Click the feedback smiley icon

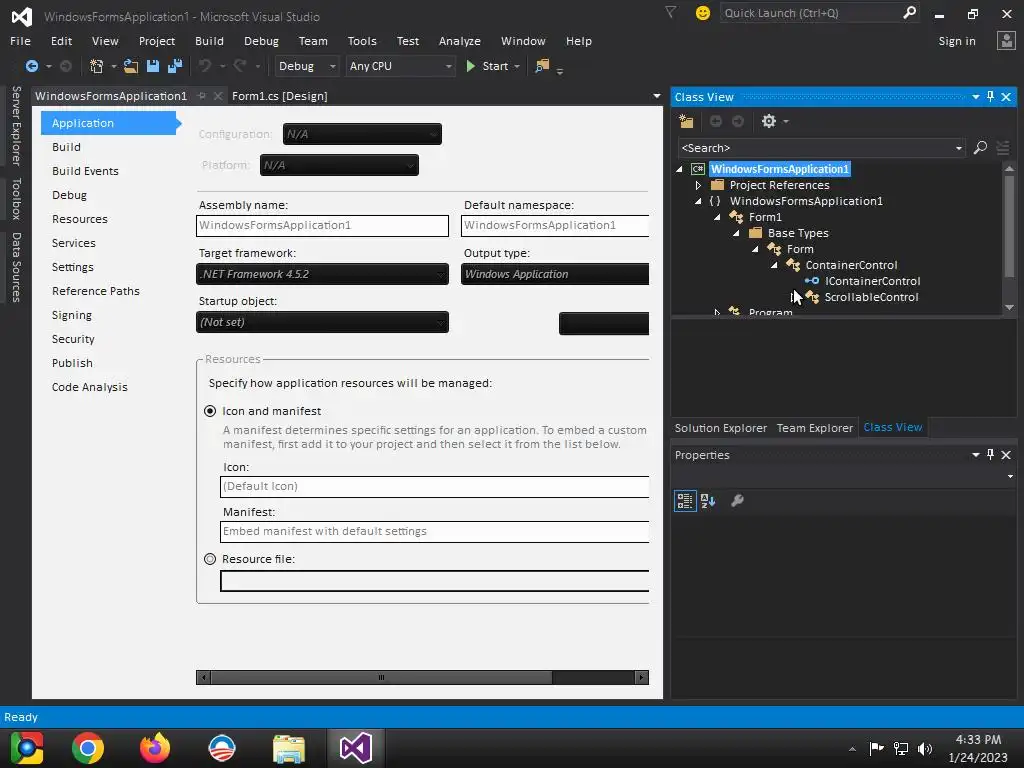pyautogui.click(x=703, y=13)
